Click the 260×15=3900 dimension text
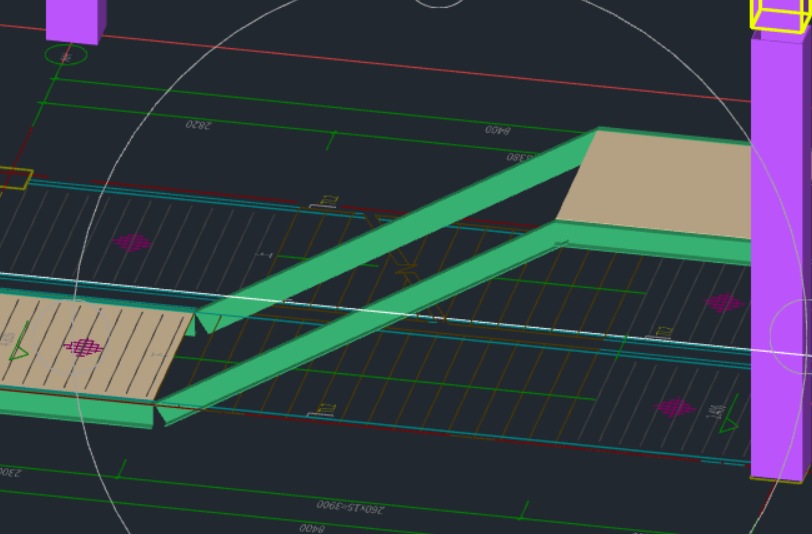Image resolution: width=812 pixels, height=534 pixels. [351, 507]
